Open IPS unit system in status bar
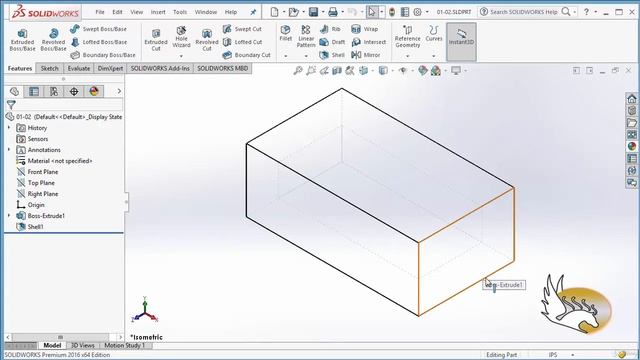 (x=553, y=355)
